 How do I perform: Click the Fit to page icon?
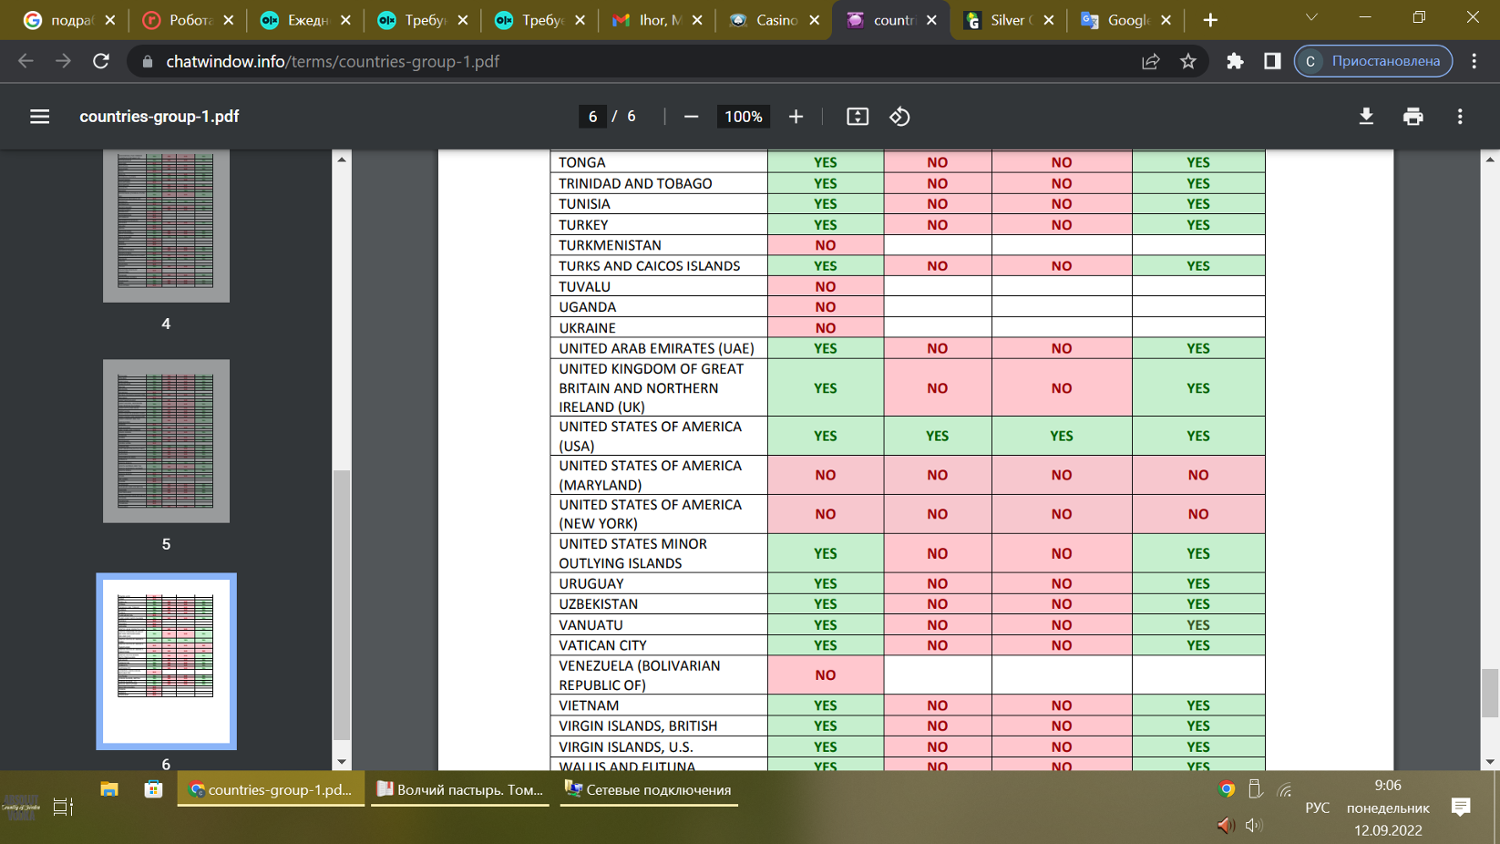click(x=857, y=117)
